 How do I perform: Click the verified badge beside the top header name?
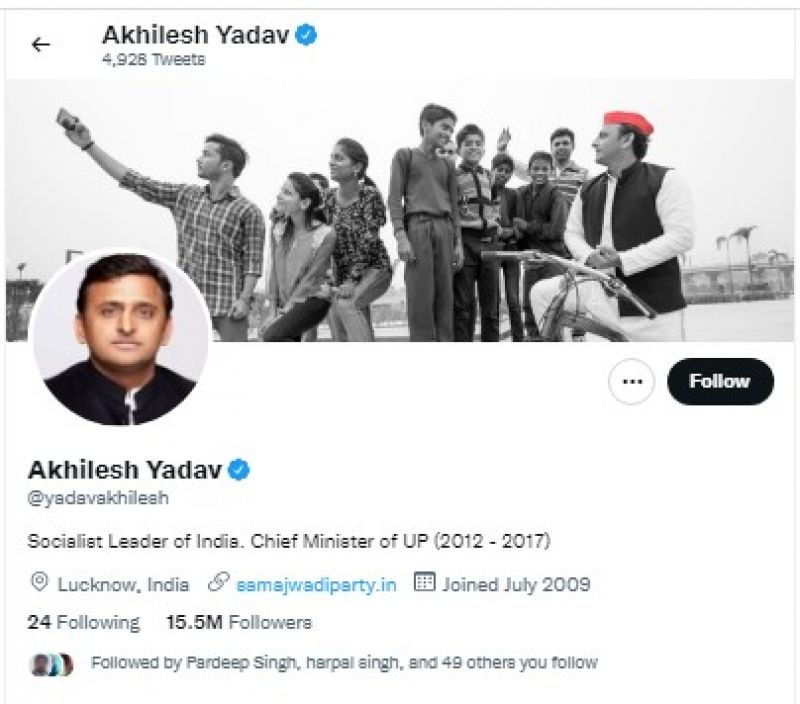coord(308,35)
